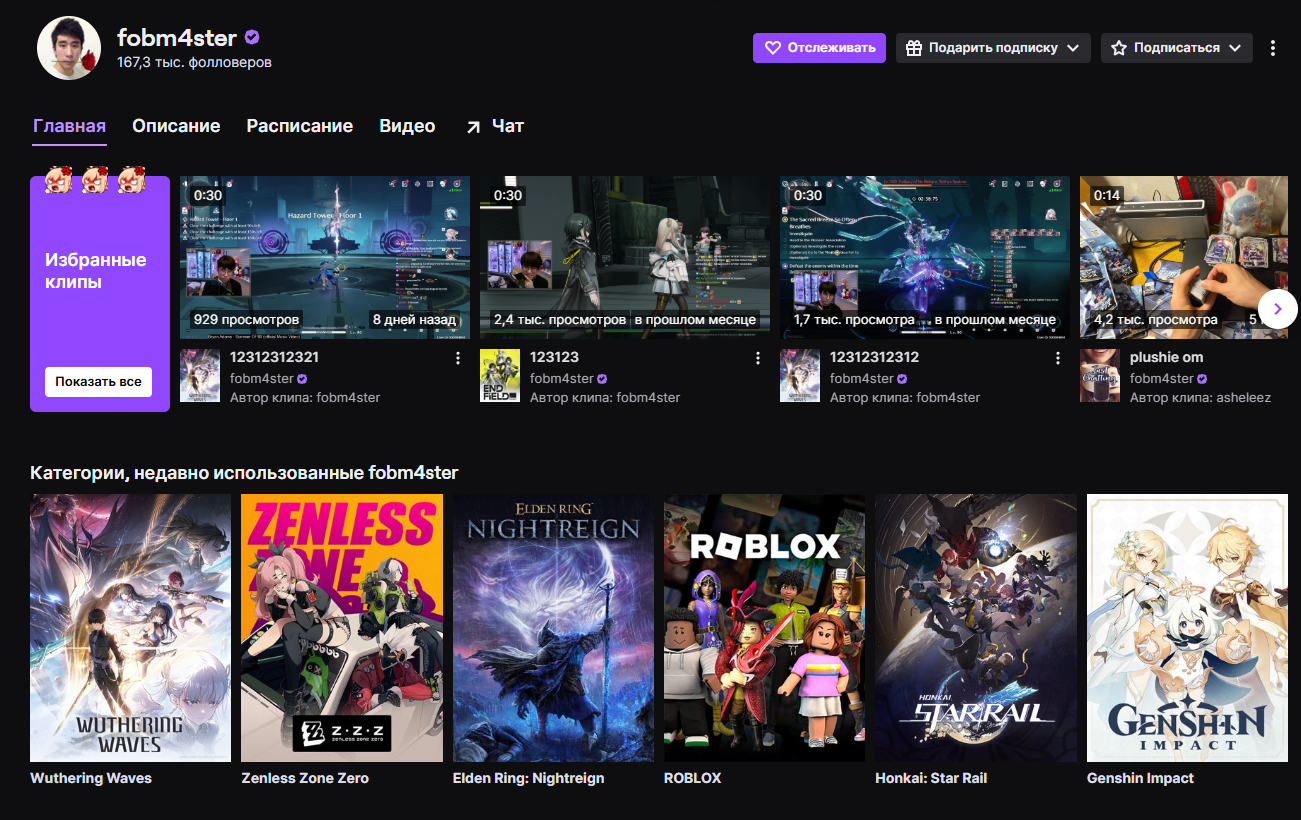
Task: Click Endfield box art beside 123123 title
Action: [x=500, y=376]
